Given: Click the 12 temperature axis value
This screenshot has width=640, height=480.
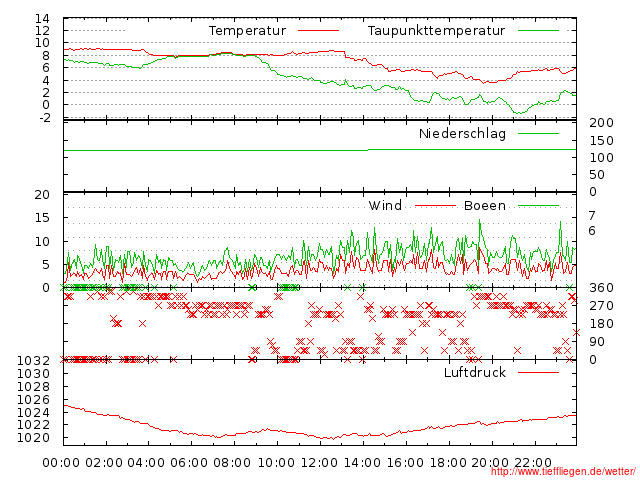Looking at the screenshot, I should point(42,31).
